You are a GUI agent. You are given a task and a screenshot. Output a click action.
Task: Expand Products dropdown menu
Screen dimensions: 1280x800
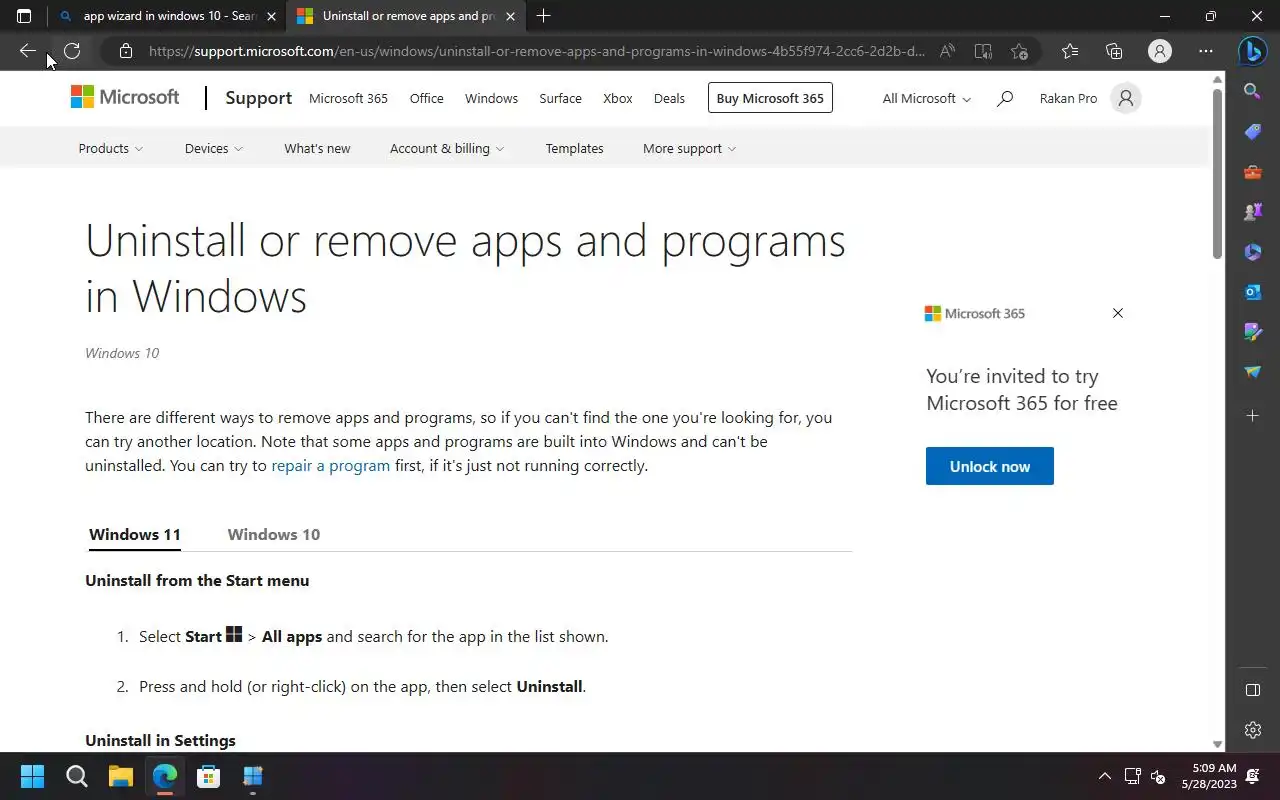coord(111,148)
